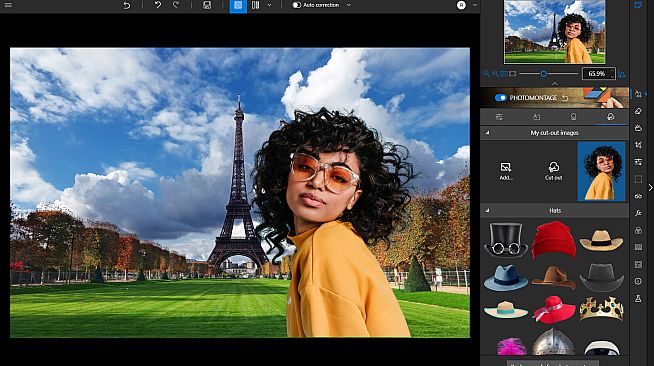Add the gold crown
The width and height of the screenshot is (654, 366).
pyautogui.click(x=601, y=309)
